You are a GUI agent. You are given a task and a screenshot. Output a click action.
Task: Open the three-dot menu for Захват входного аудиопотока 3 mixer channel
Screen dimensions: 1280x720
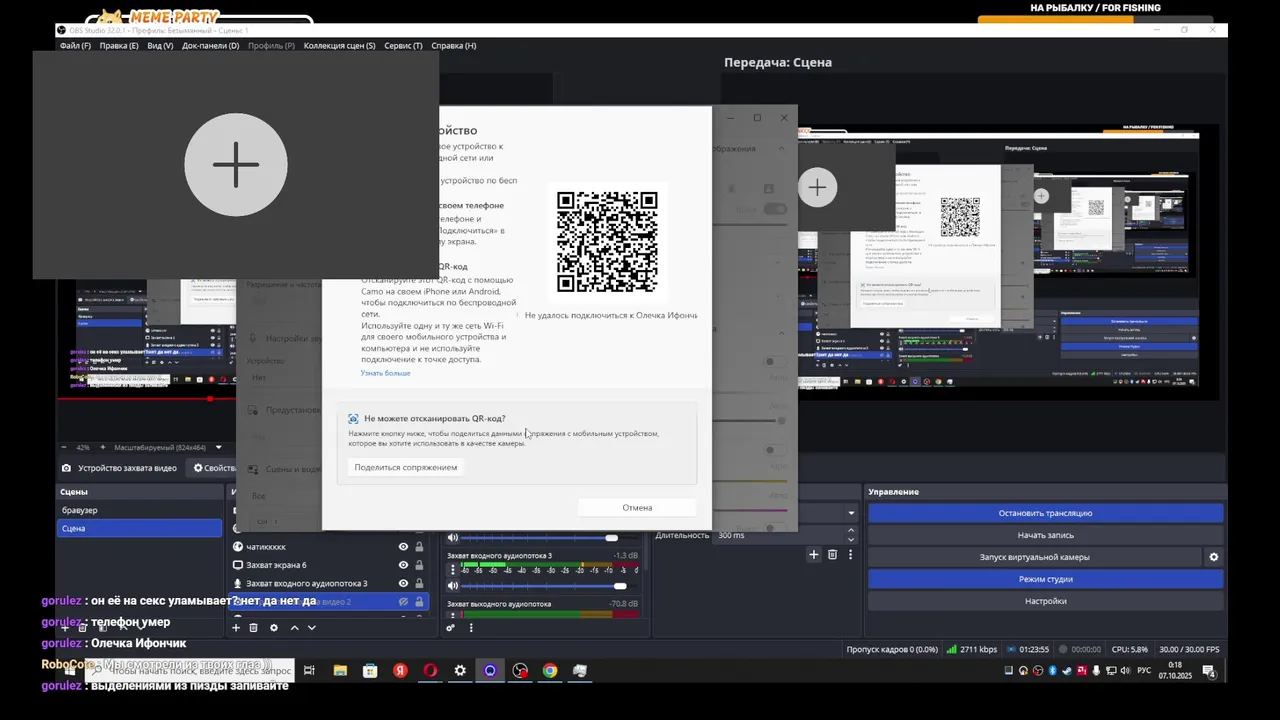tap(453, 570)
